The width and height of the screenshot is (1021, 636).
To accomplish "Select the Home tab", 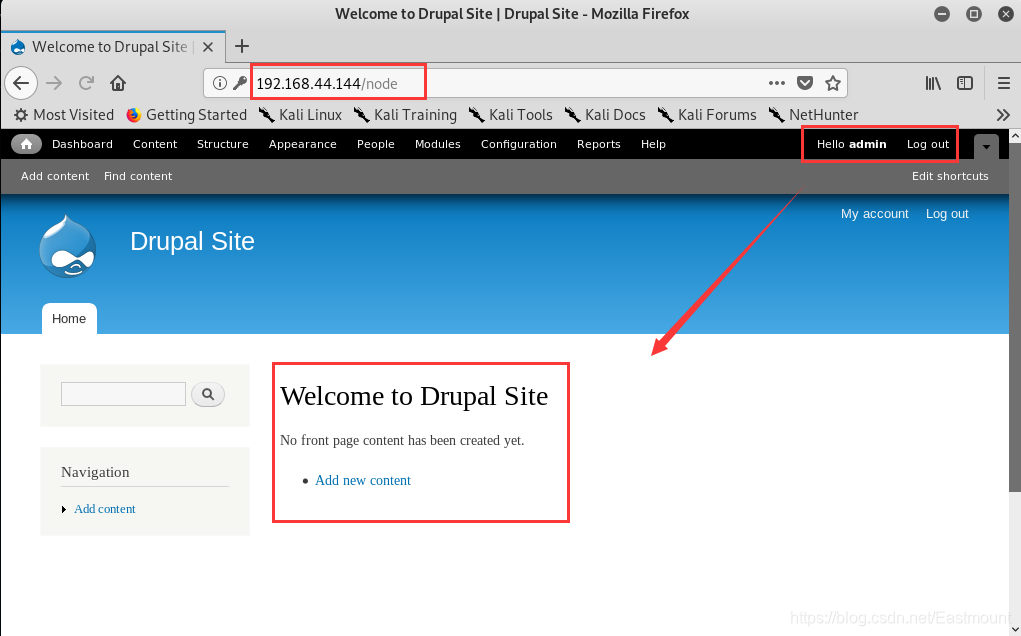I will (69, 319).
